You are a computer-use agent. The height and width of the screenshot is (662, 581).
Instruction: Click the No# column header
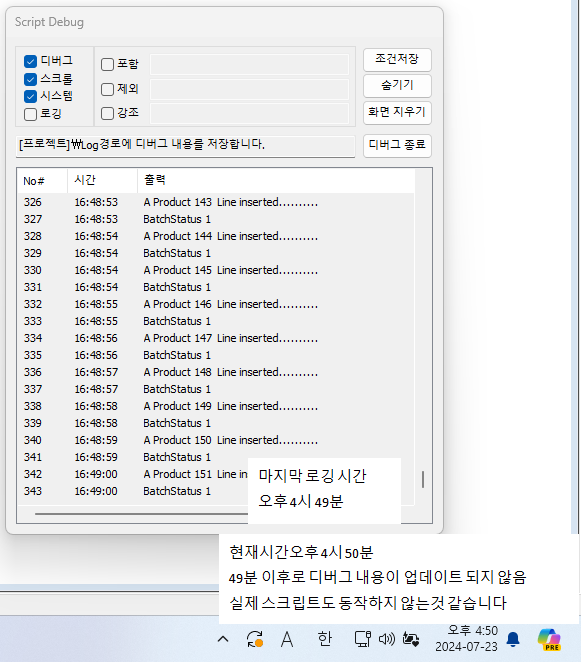(42, 181)
